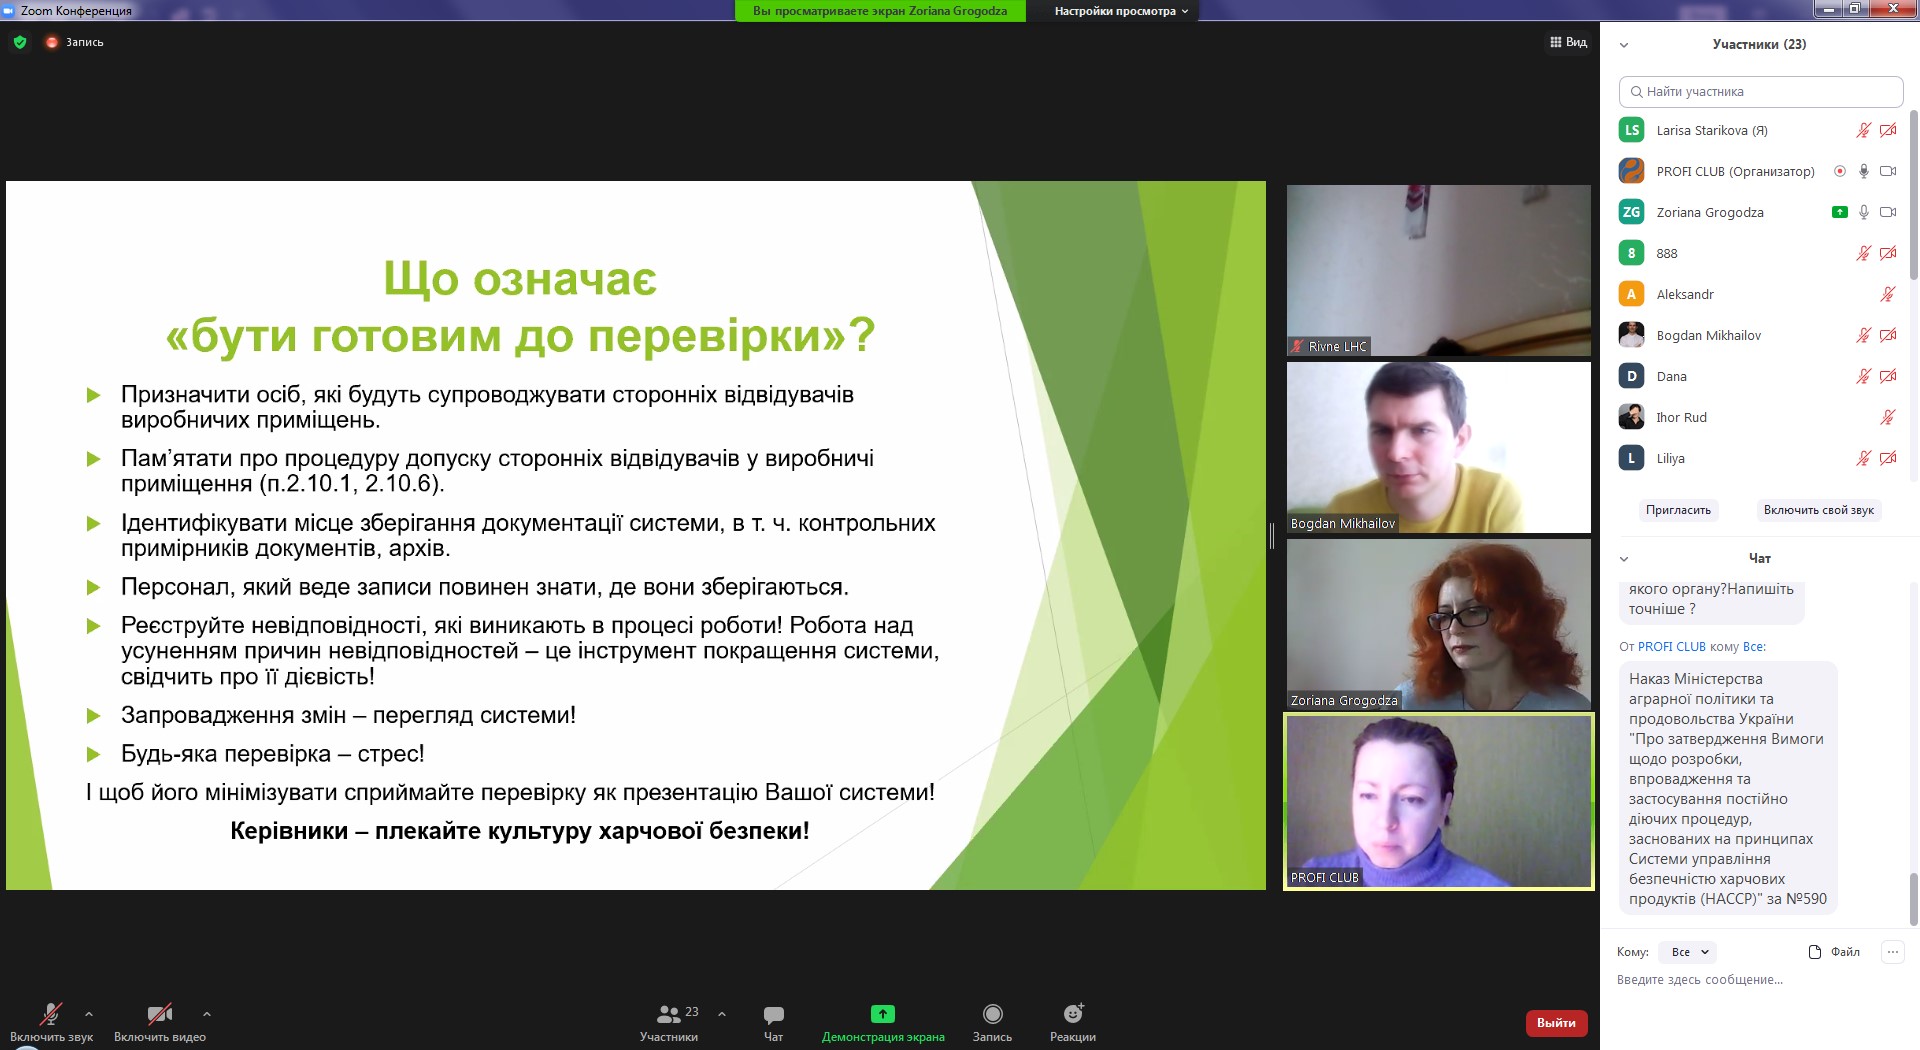Image resolution: width=1920 pixels, height=1050 pixels.
Task: Open chat more options ellipsis button
Action: tap(1892, 952)
